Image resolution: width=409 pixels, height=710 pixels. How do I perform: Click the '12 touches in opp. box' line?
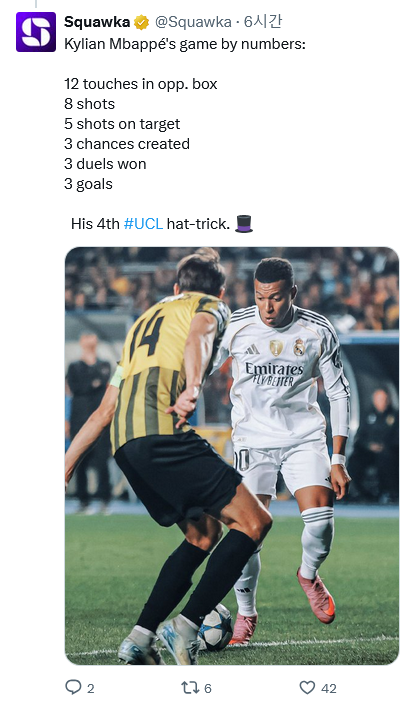pyautogui.click(x=141, y=84)
